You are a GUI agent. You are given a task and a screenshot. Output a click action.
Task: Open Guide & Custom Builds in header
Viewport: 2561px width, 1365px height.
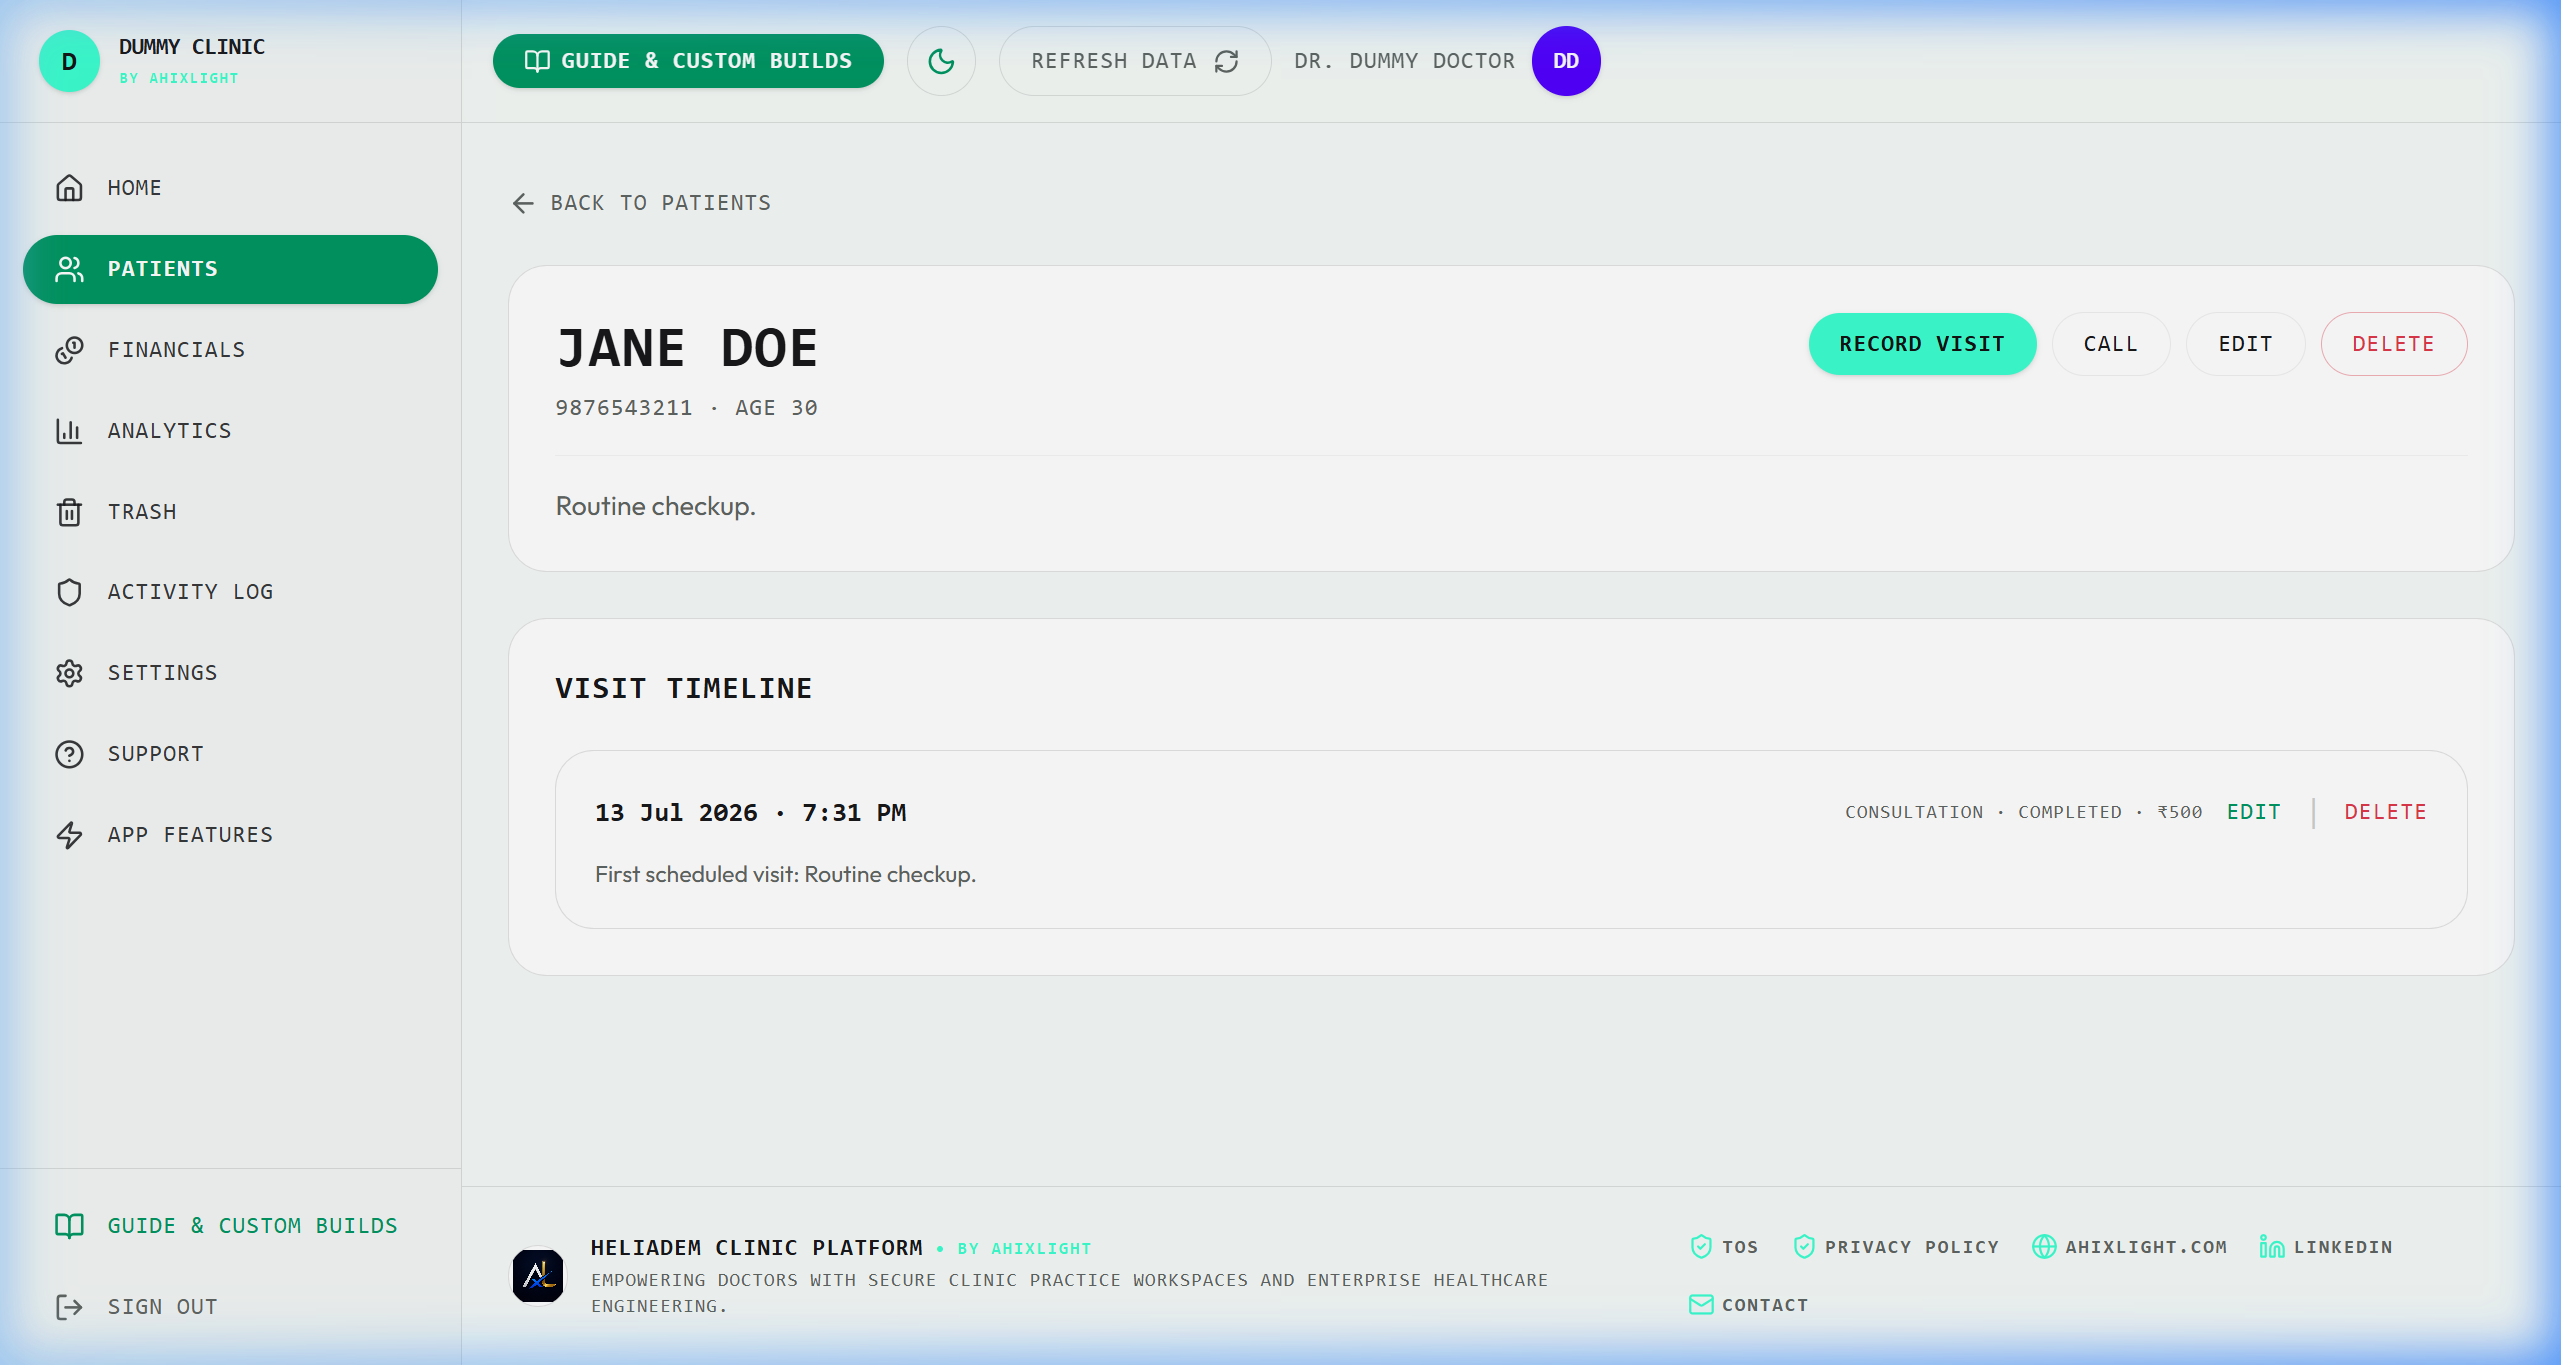click(688, 61)
